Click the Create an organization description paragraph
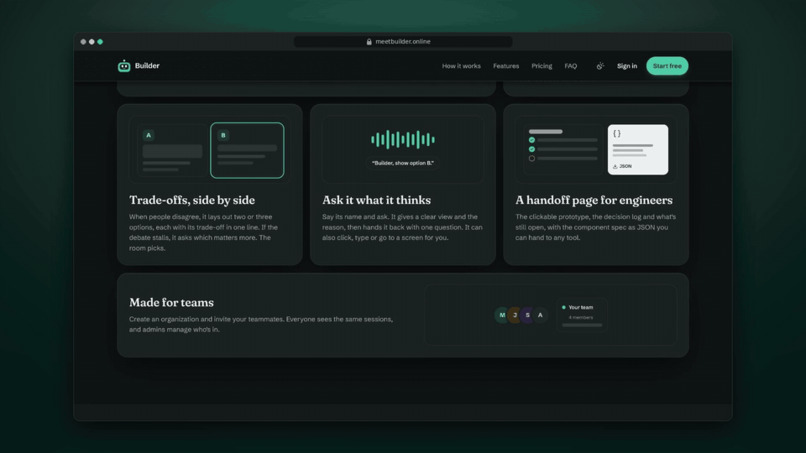Screen dimensions: 806x453 coord(261,324)
